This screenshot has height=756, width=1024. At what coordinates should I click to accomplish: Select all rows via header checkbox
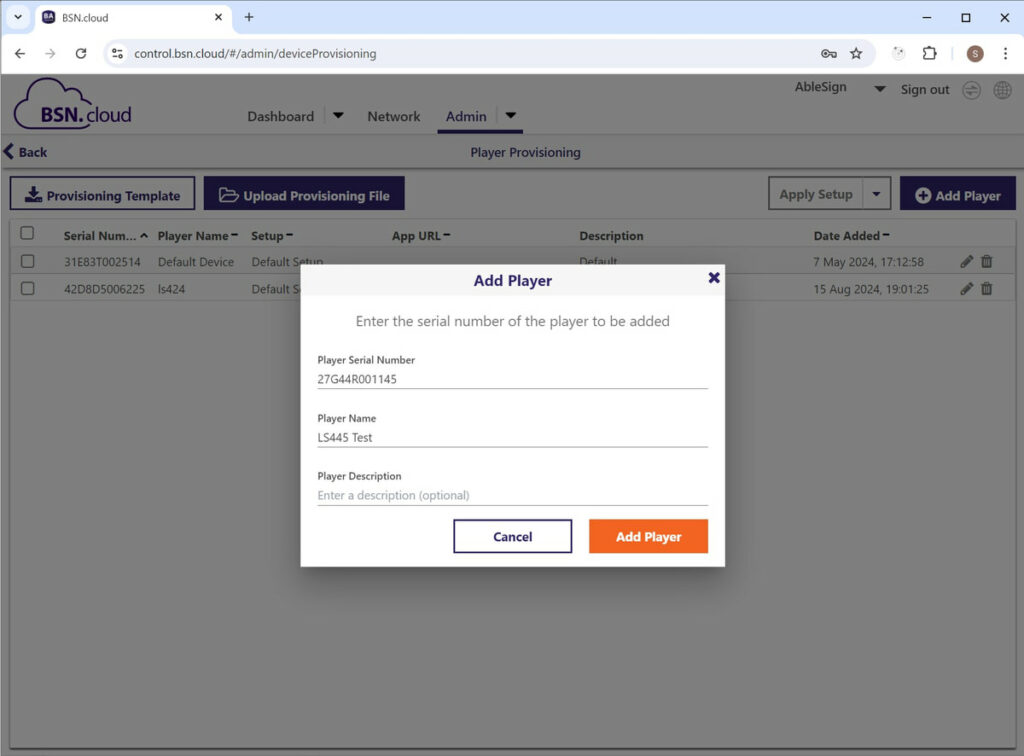click(x=27, y=232)
